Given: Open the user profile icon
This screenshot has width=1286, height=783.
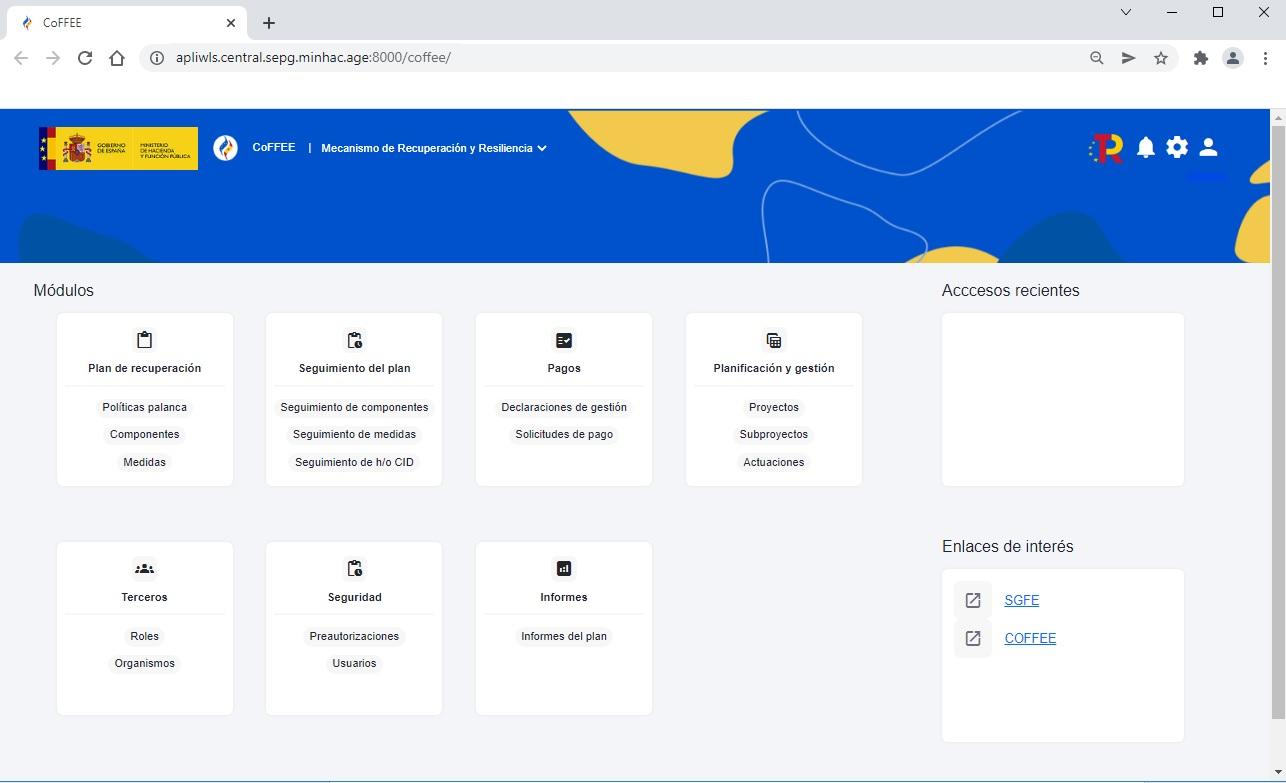Looking at the screenshot, I should (1208, 147).
